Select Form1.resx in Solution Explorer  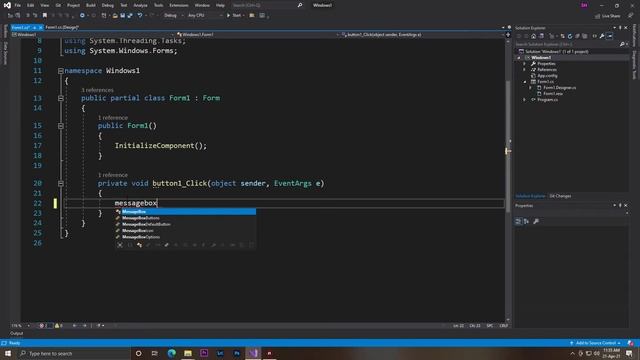click(553, 94)
